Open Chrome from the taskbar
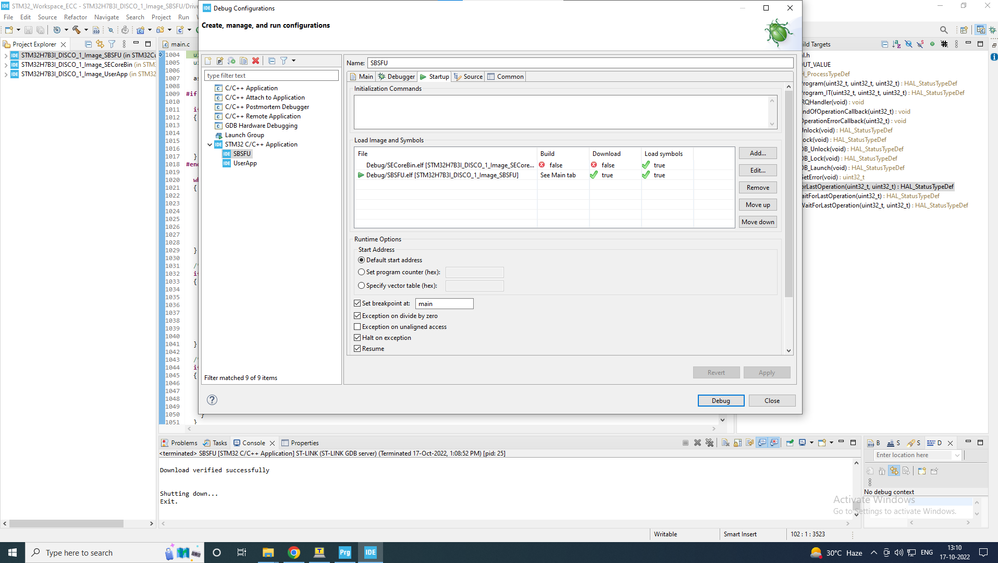The image size is (998, 563). tap(293, 552)
